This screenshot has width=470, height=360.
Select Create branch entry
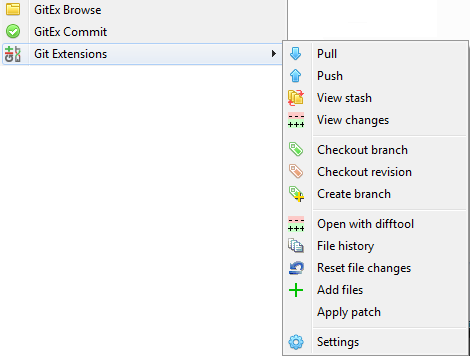(376, 194)
